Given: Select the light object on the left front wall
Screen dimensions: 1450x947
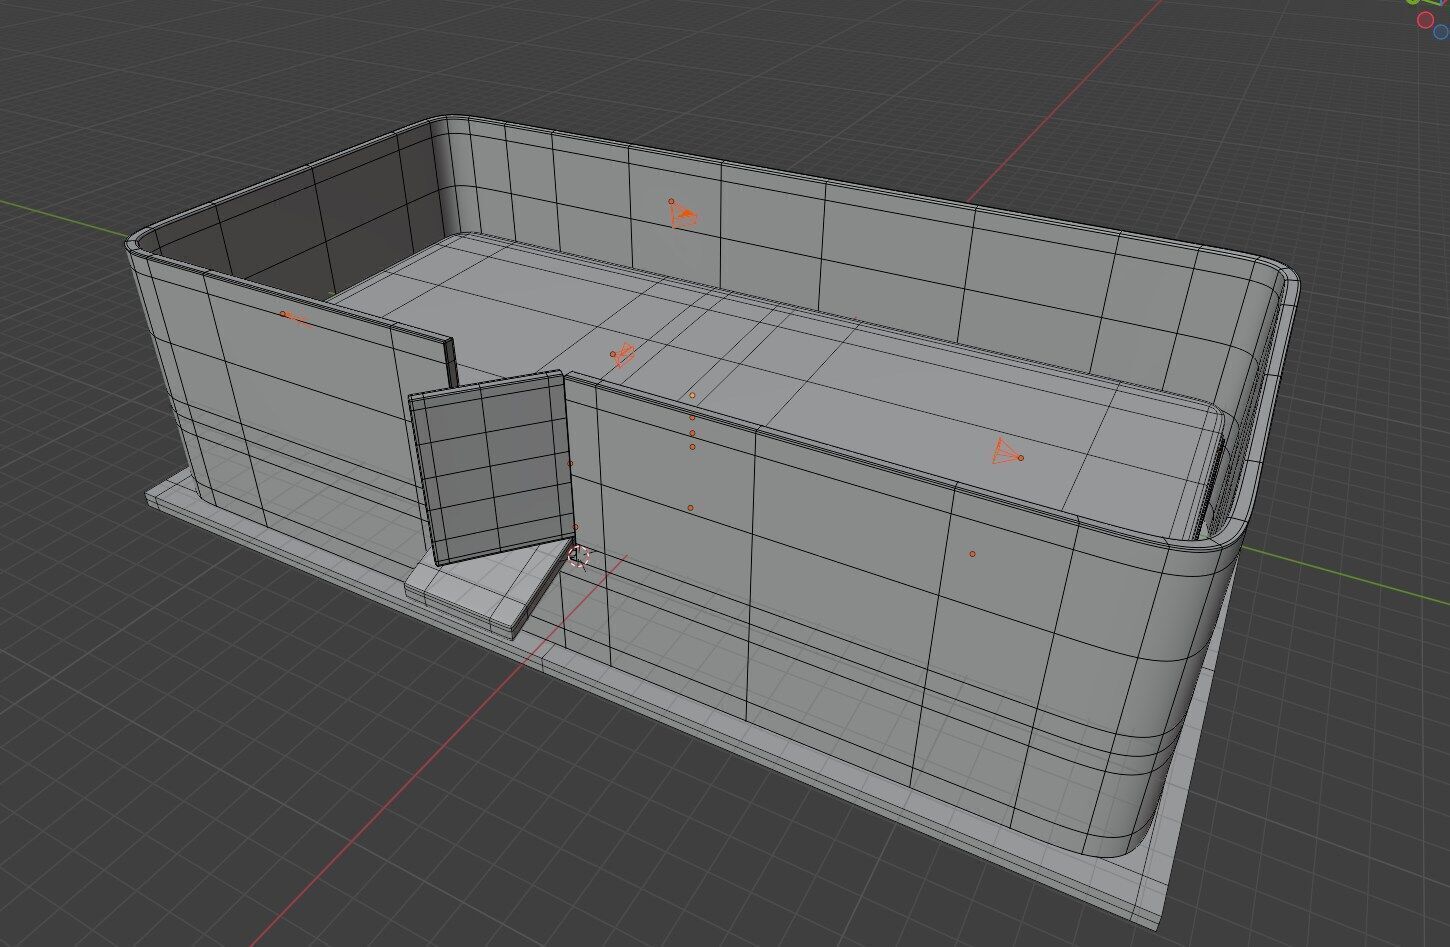Looking at the screenshot, I should 296,319.
